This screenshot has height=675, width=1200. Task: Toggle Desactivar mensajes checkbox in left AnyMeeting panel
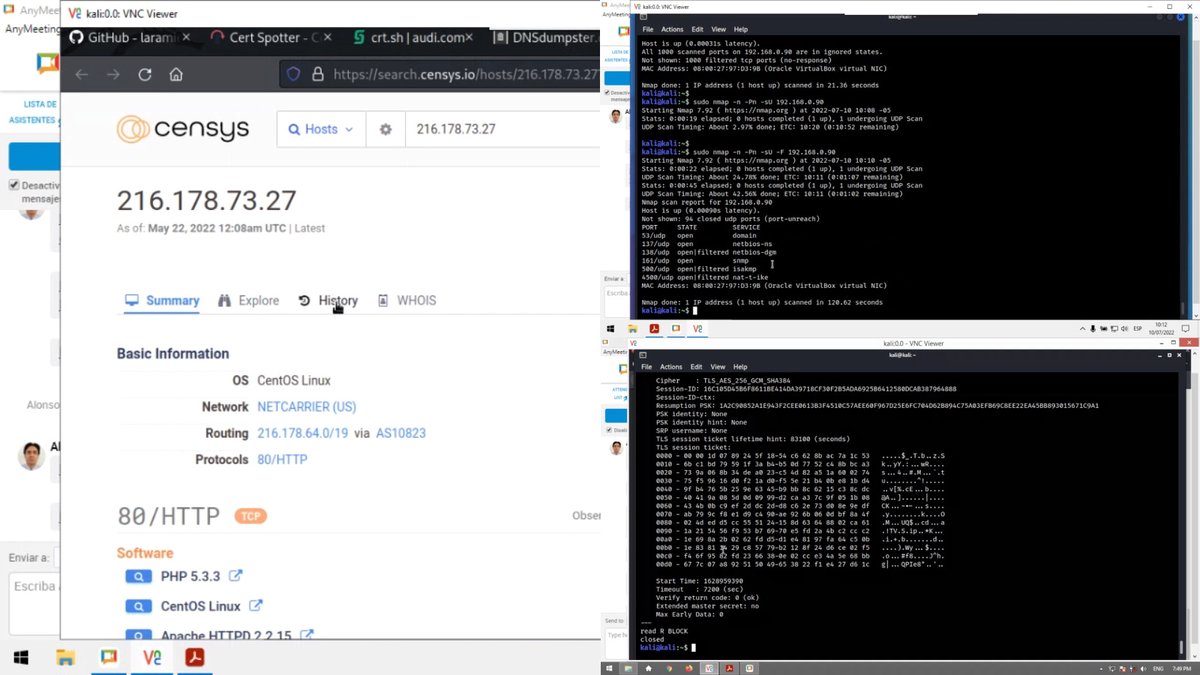click(x=14, y=185)
